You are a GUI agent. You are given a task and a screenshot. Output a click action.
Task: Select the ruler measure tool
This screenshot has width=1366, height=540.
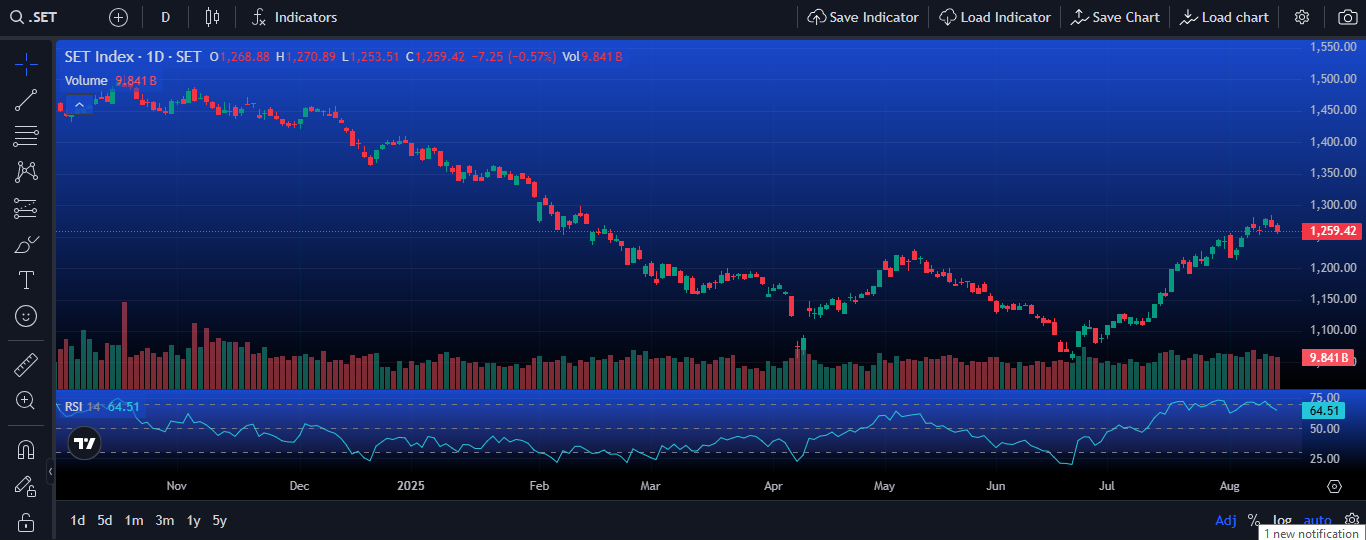click(x=26, y=364)
